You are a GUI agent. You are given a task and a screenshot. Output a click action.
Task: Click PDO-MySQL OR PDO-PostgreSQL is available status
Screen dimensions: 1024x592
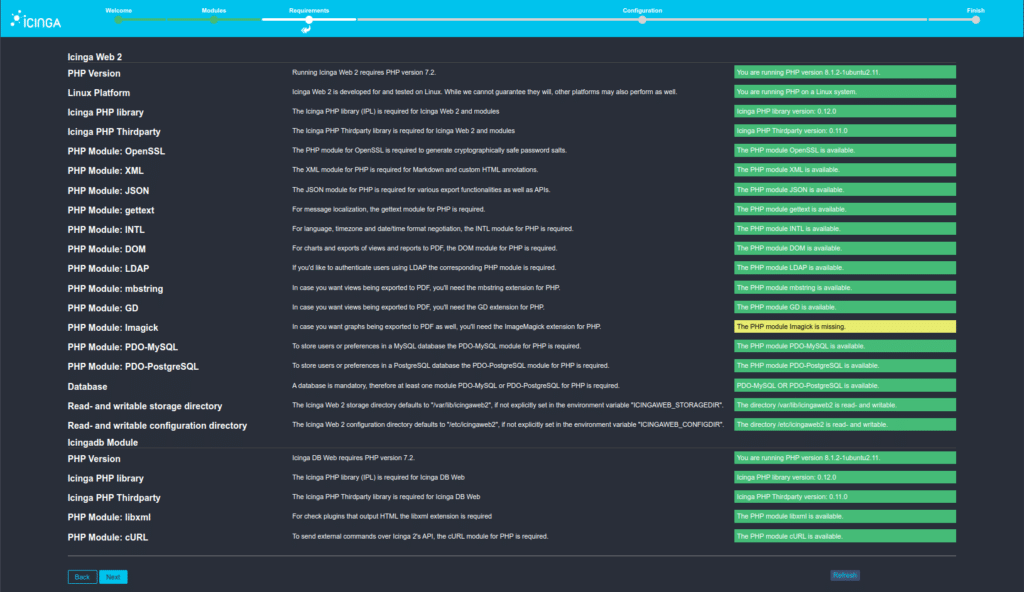coord(844,386)
